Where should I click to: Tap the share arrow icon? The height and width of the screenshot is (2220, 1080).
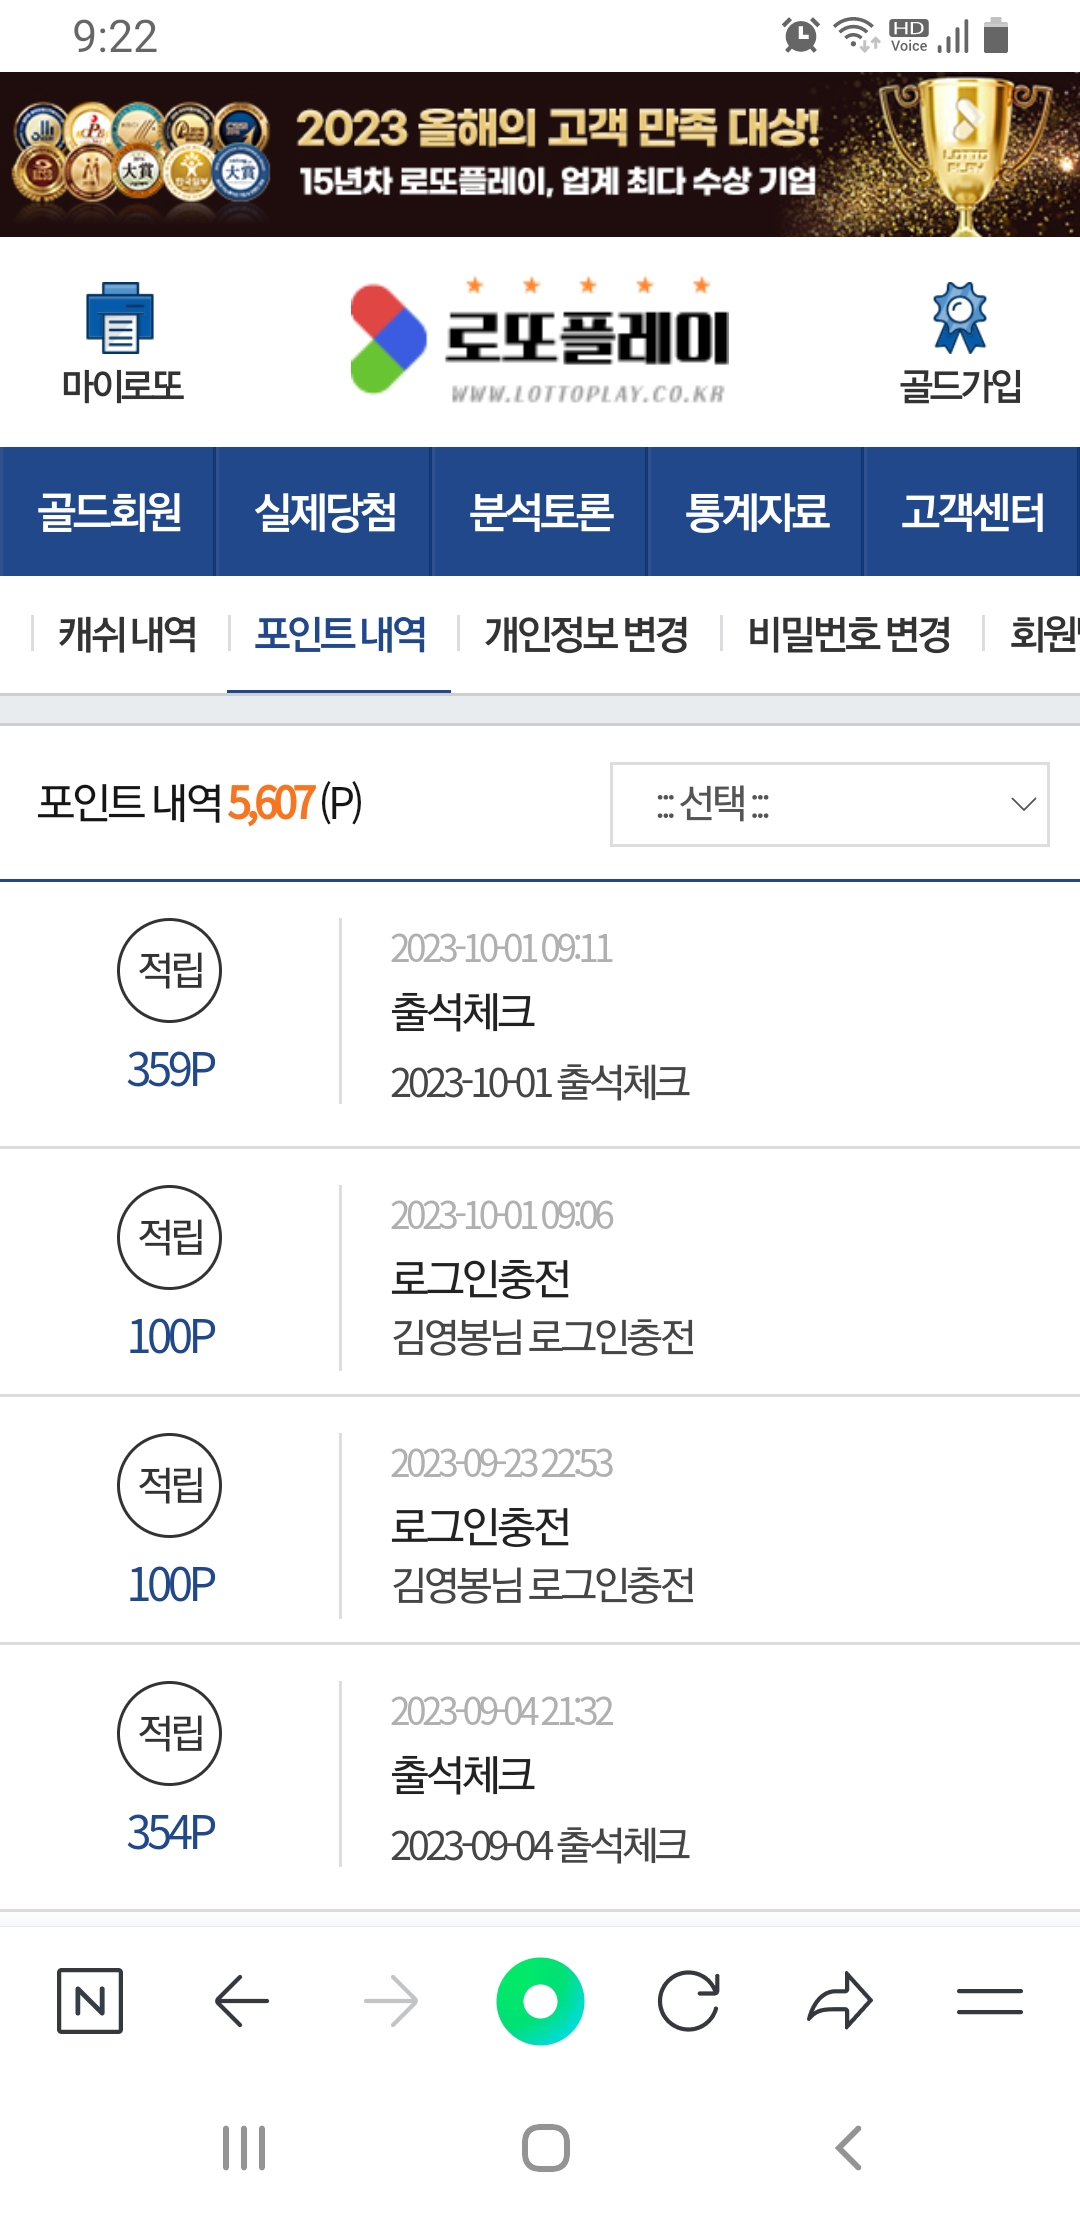click(840, 2001)
